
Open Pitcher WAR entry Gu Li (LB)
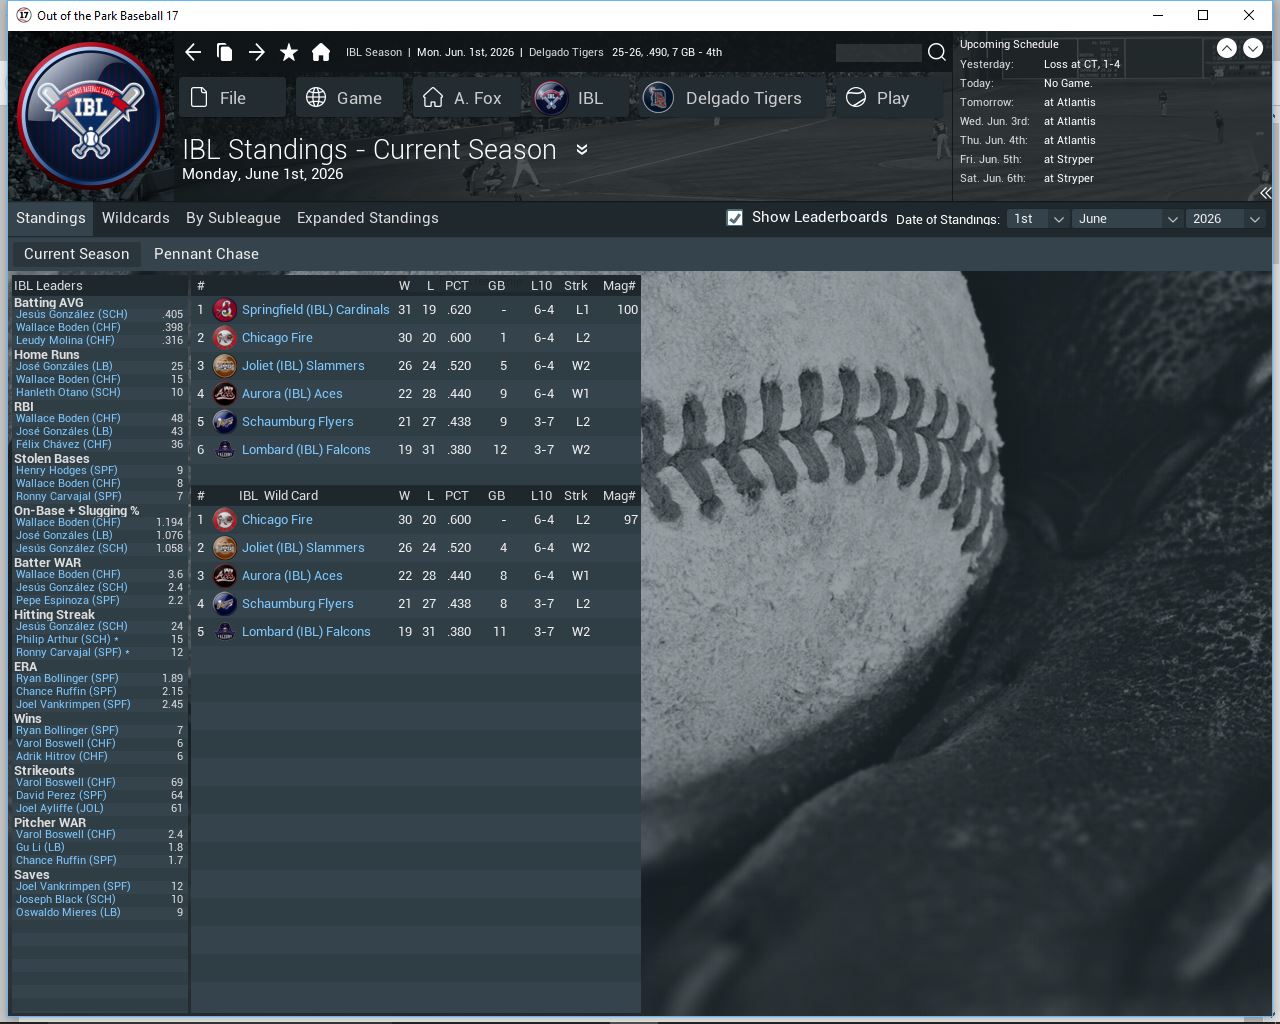pyautogui.click(x=40, y=847)
